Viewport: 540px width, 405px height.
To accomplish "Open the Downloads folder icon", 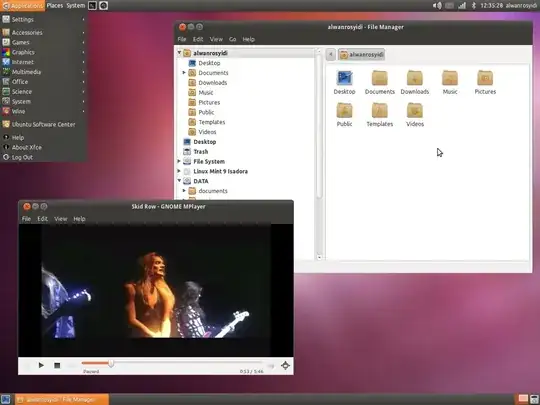I will coord(415,83).
